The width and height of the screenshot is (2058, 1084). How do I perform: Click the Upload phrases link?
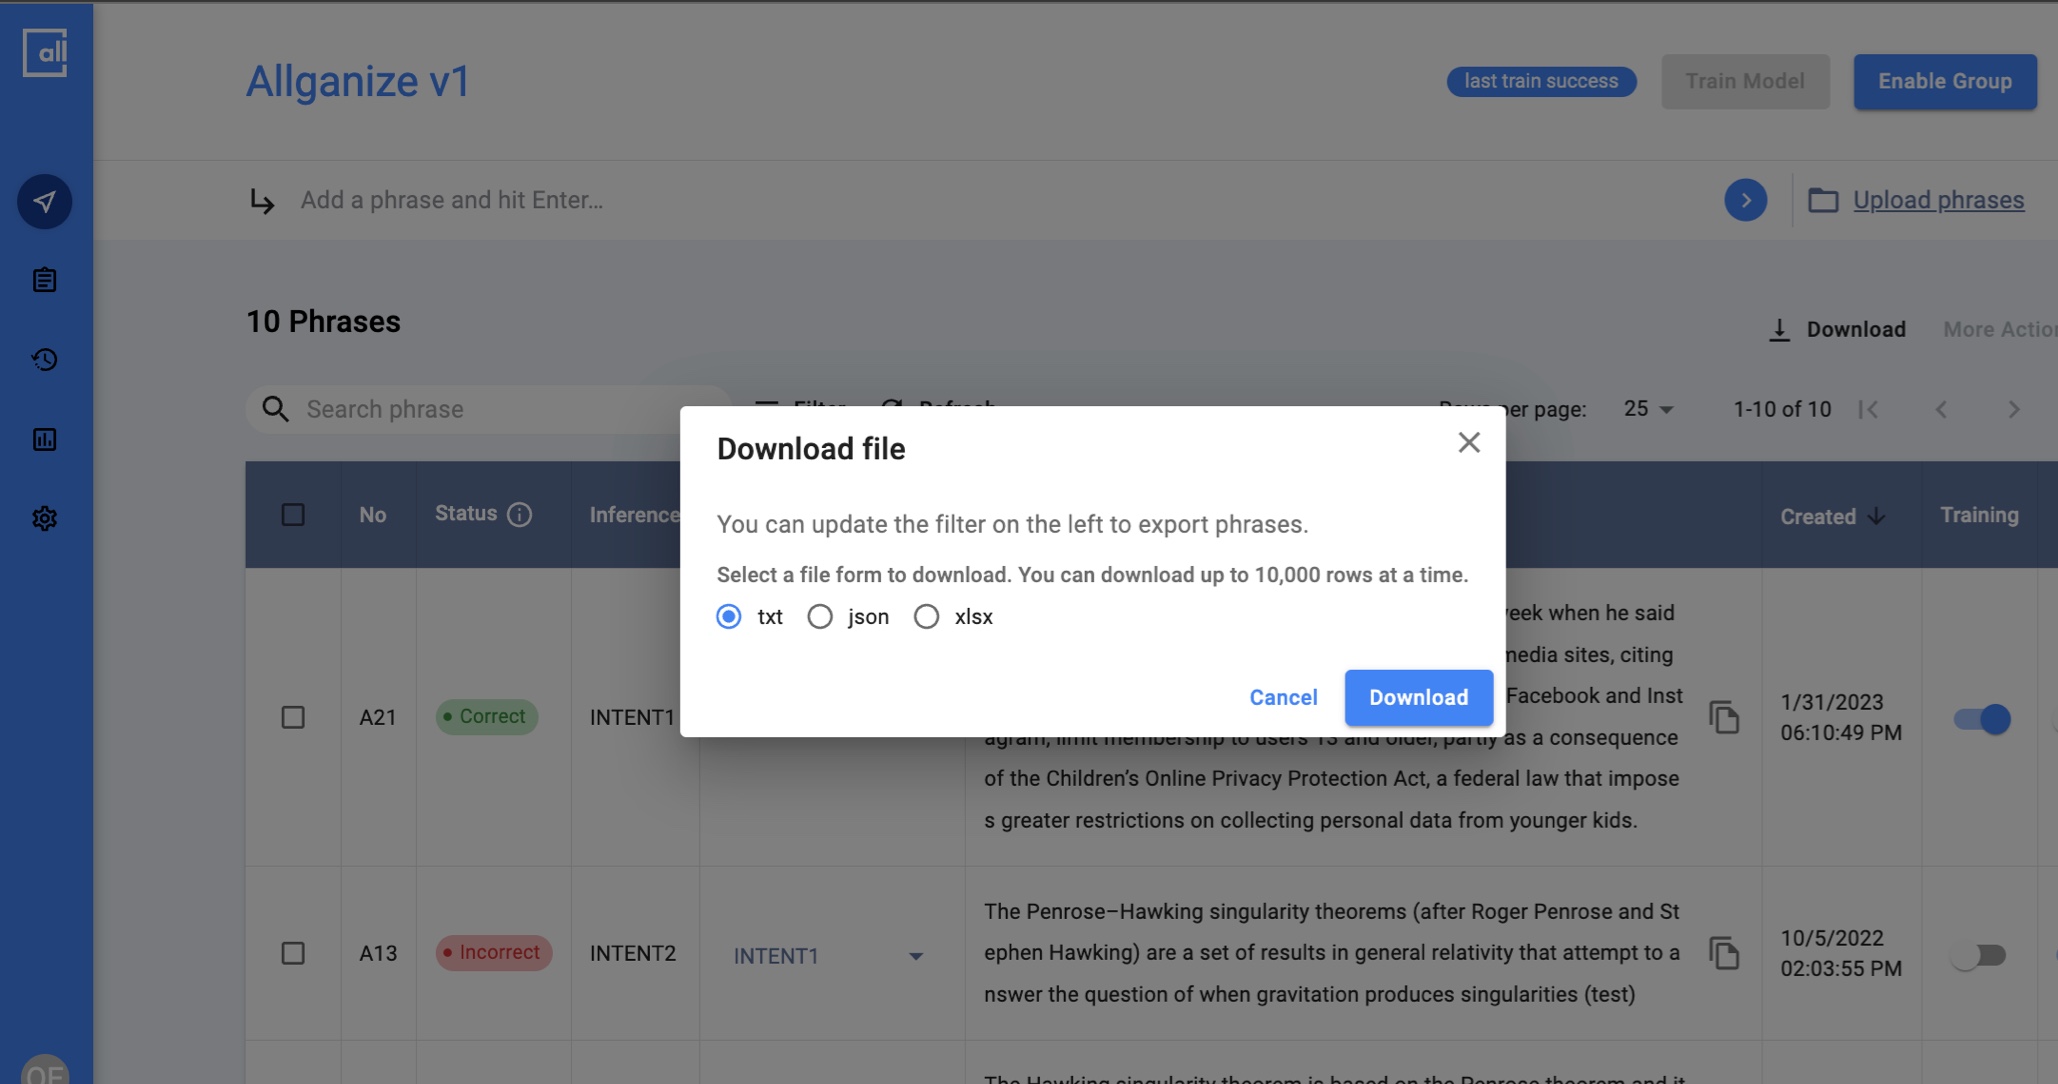(1937, 200)
